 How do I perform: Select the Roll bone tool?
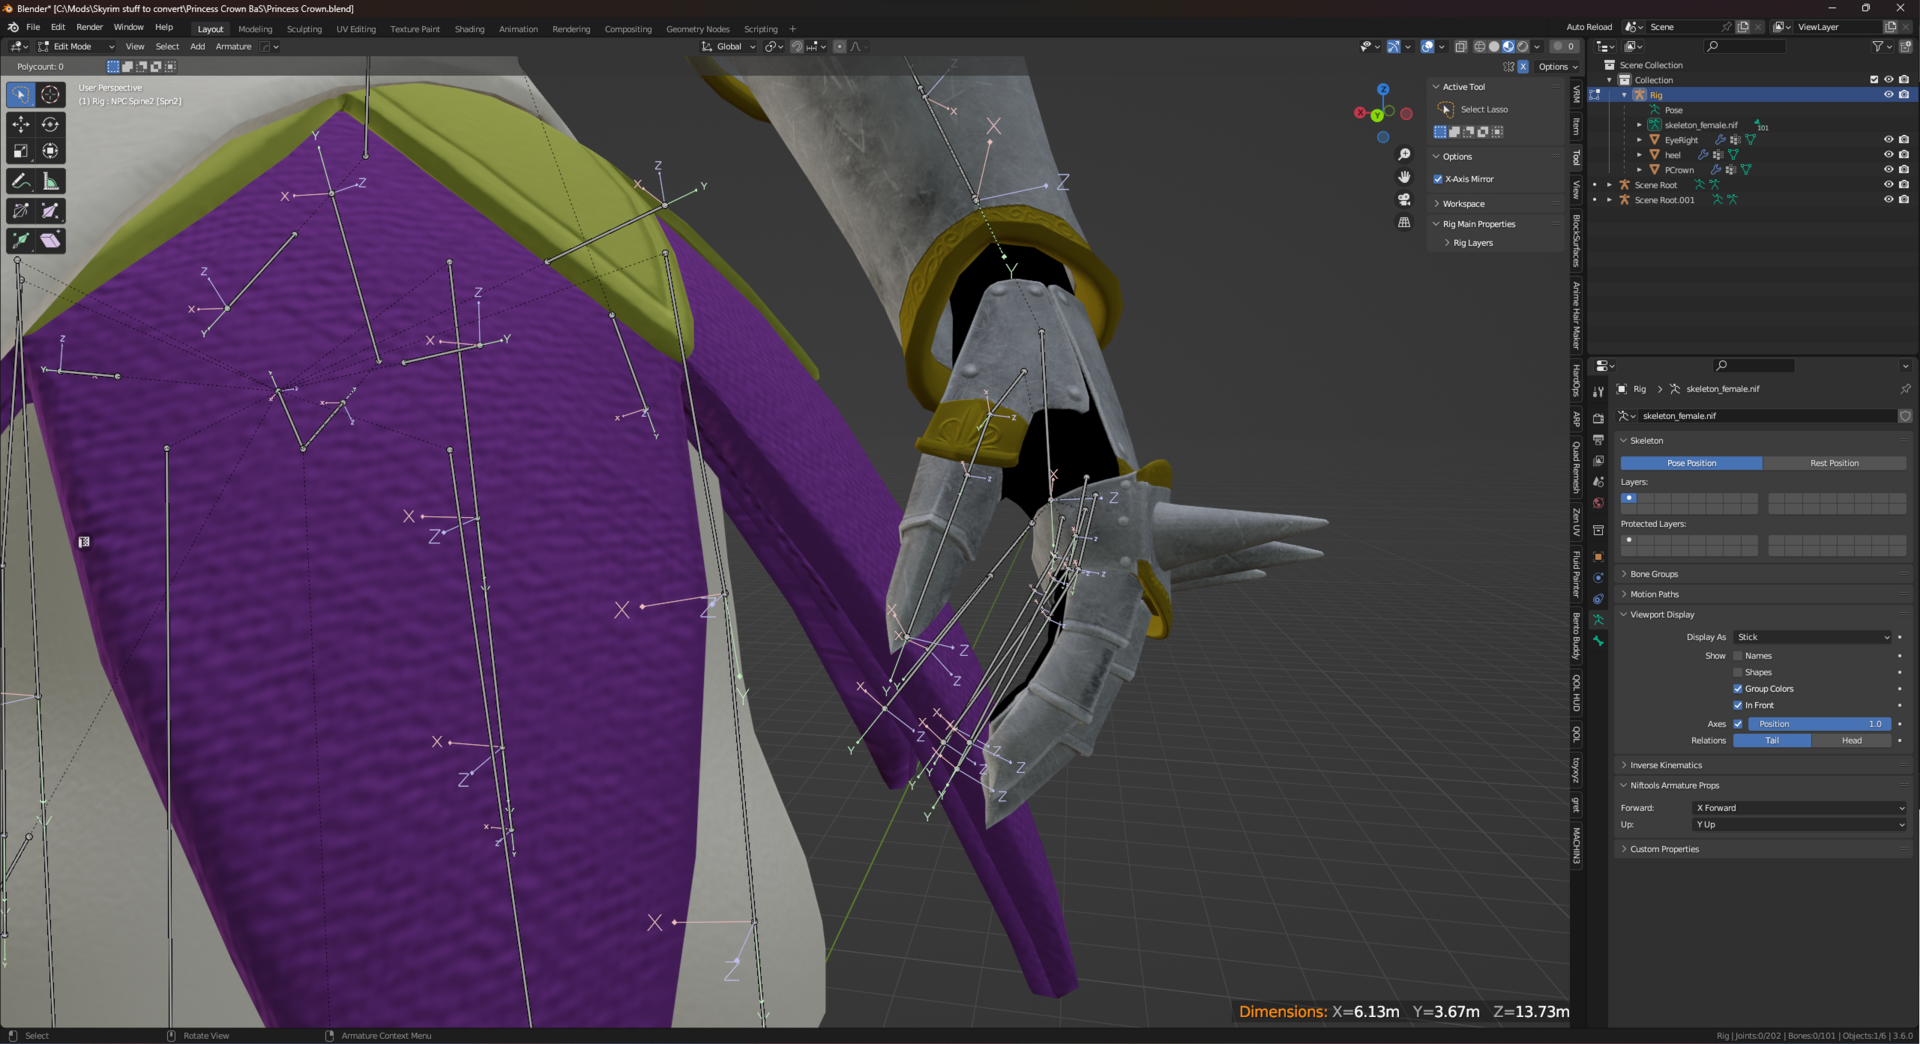click(20, 211)
